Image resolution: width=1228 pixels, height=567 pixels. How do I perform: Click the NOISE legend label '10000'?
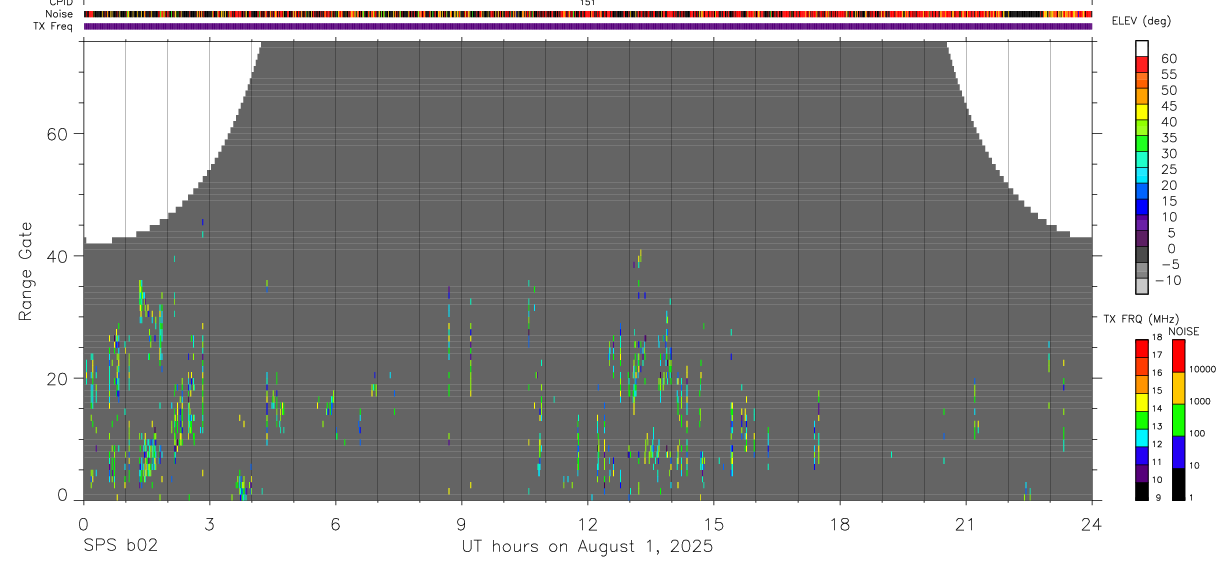pos(1202,369)
